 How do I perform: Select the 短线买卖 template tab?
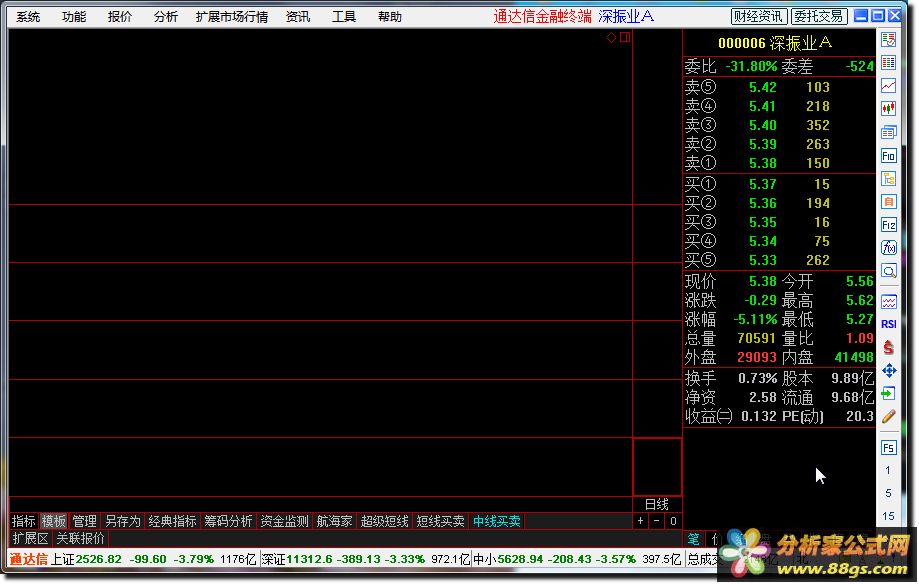click(x=441, y=521)
